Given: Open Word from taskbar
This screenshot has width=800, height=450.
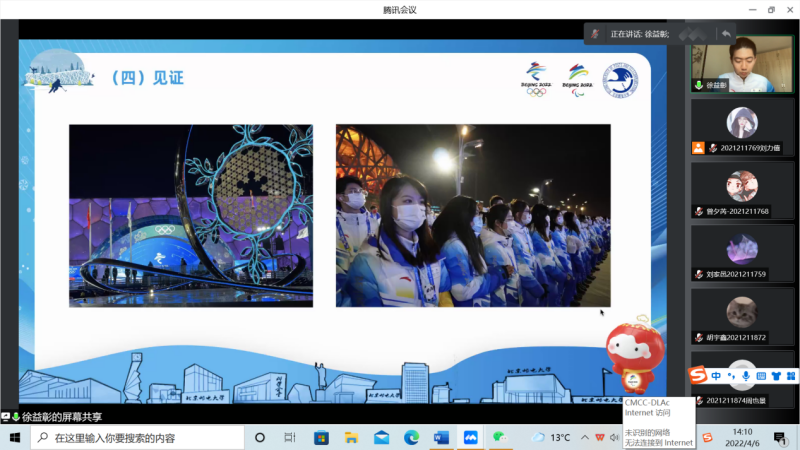Looking at the screenshot, I should click(x=441, y=438).
